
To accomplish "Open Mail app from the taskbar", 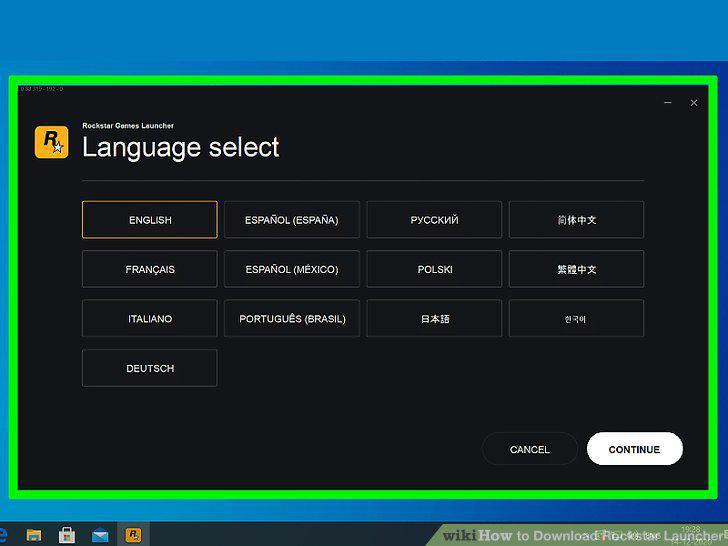I will (100, 535).
